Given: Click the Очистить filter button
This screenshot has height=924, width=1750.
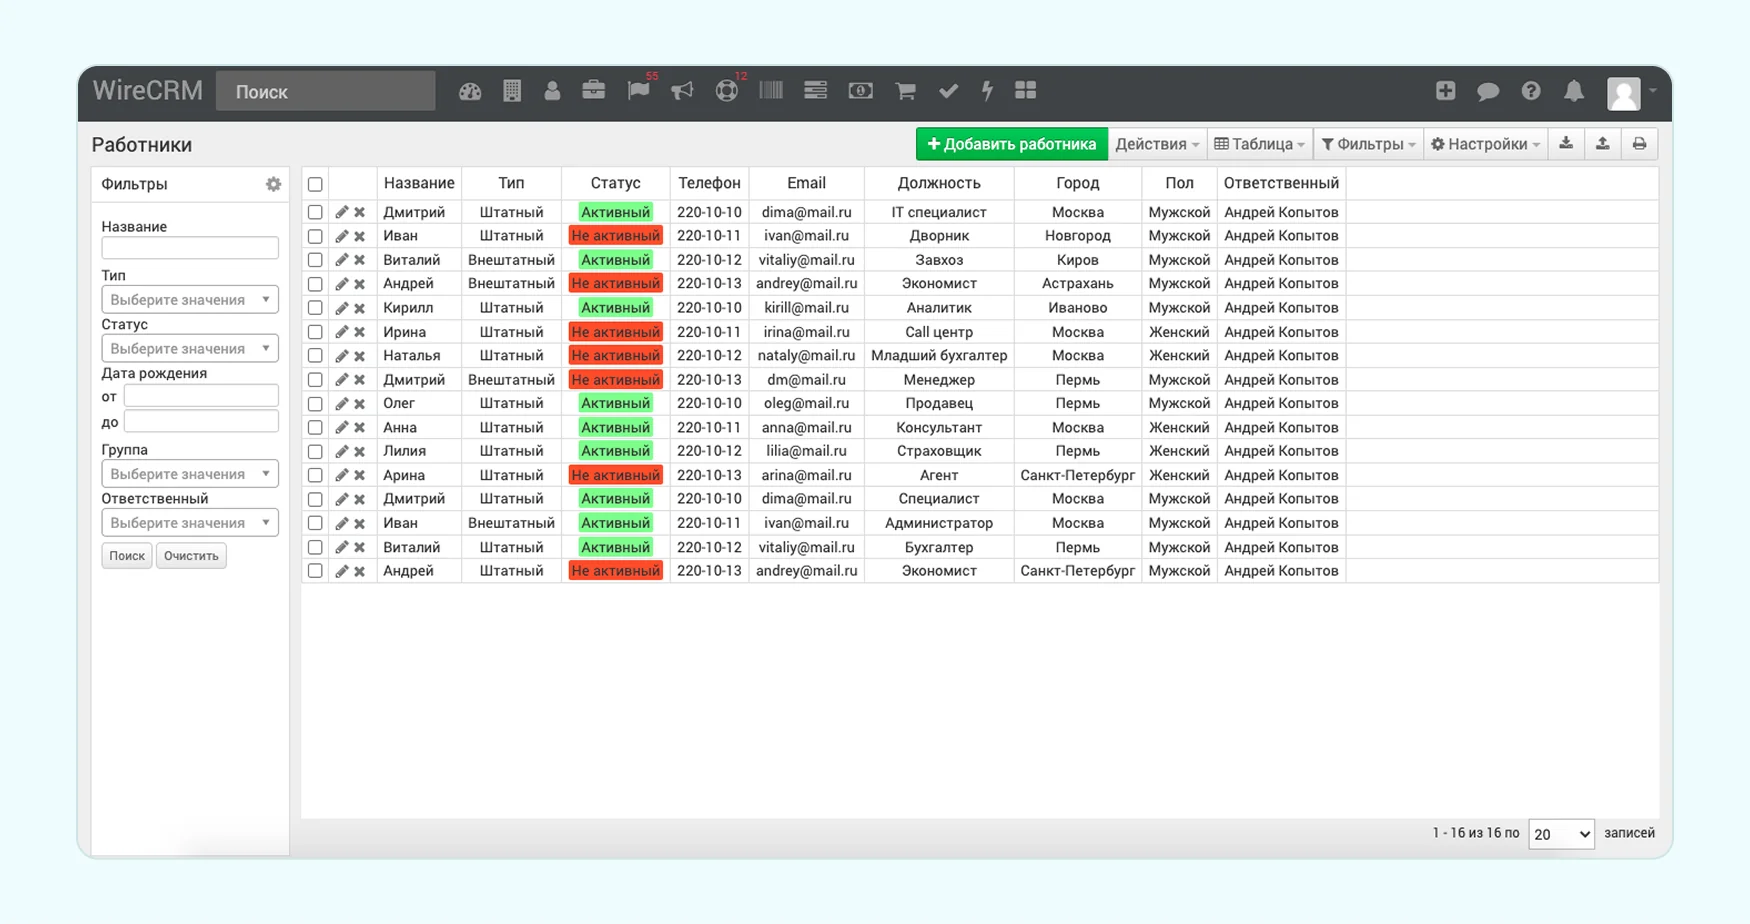Looking at the screenshot, I should [x=191, y=556].
